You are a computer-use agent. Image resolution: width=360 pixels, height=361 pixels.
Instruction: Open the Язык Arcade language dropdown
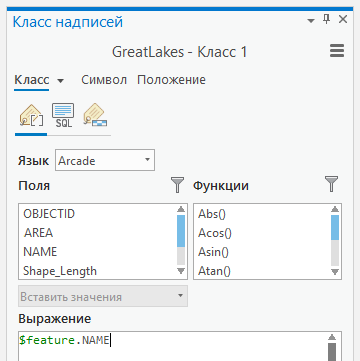[x=105, y=161]
